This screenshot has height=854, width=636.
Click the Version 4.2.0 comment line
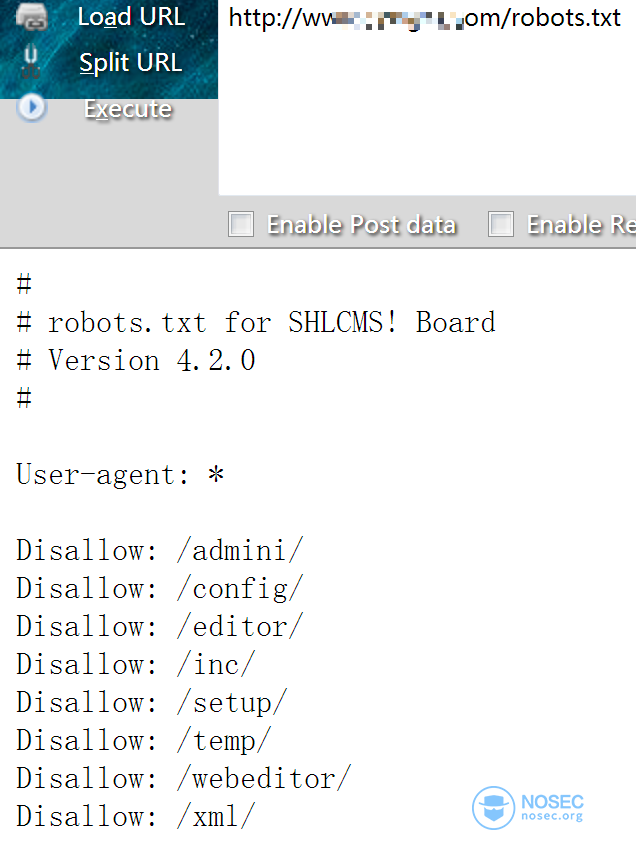point(136,361)
